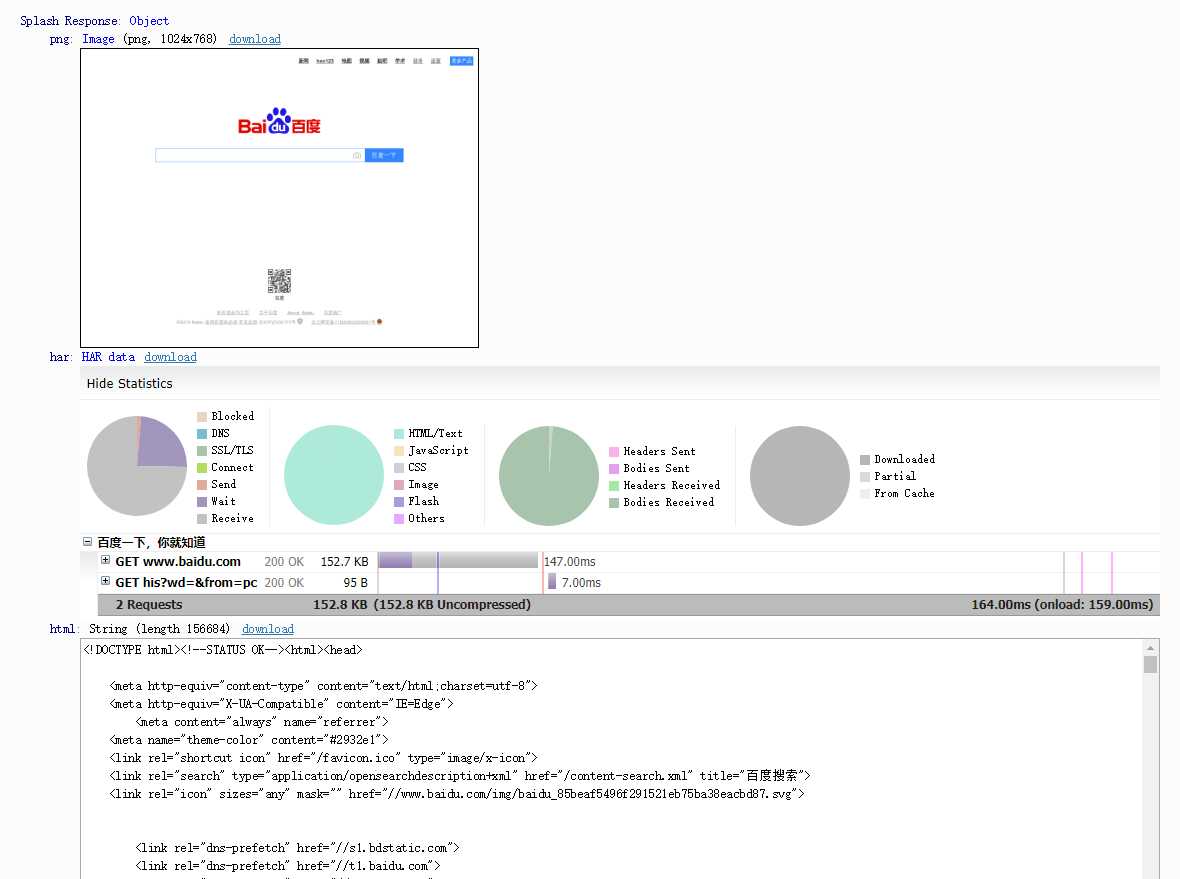Click the Bodies Received legend swatch
This screenshot has height=879, width=1180.
point(614,503)
